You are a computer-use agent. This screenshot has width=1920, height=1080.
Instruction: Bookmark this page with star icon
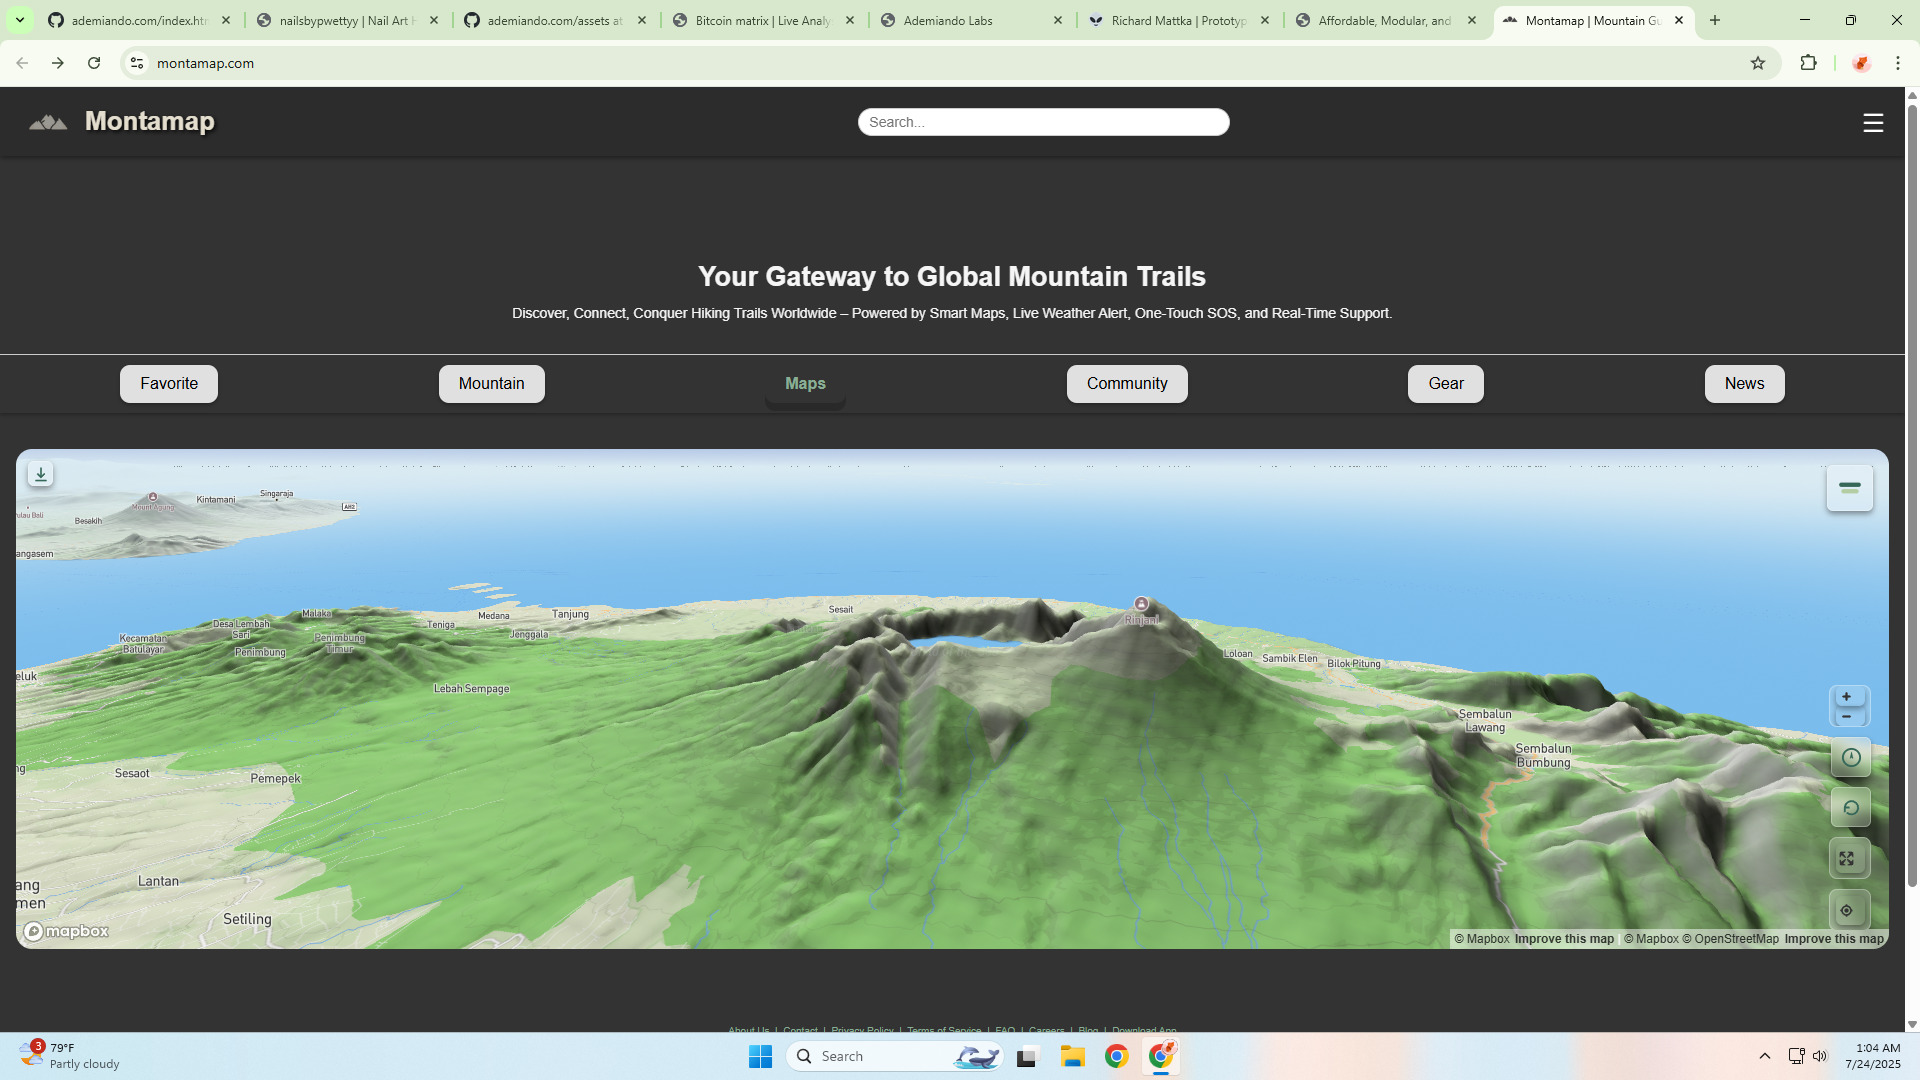[1758, 63]
